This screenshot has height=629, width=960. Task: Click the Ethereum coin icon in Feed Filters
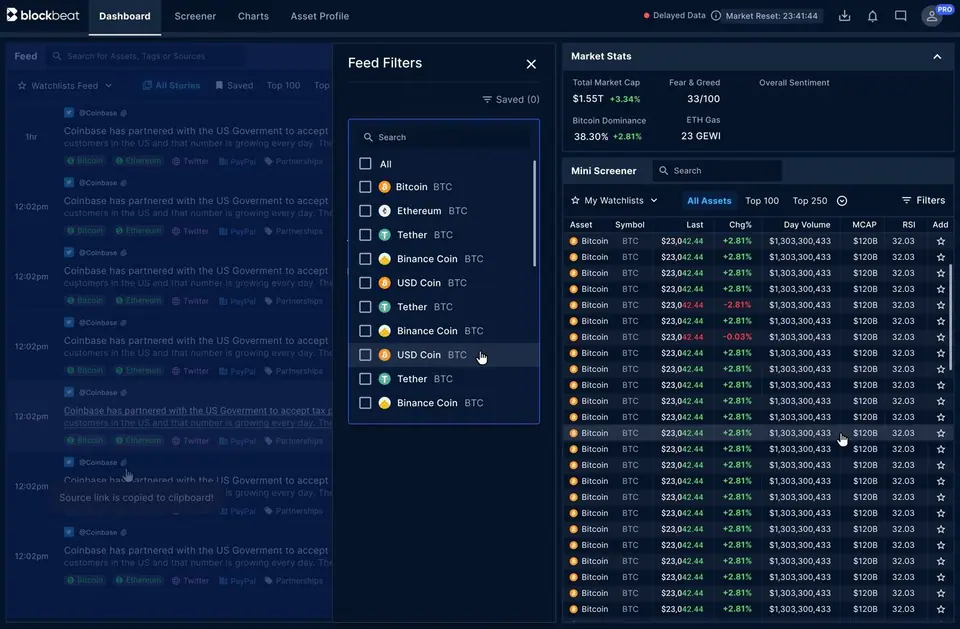(x=384, y=211)
